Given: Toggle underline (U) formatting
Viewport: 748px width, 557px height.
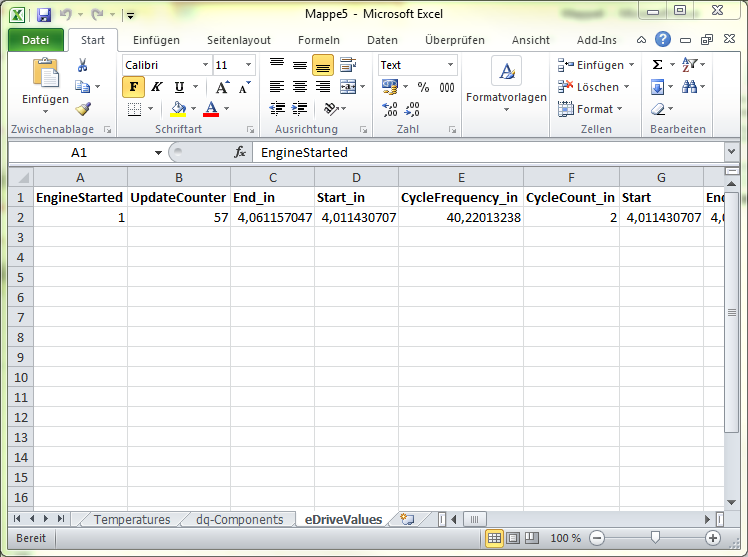Looking at the screenshot, I should point(179,87).
